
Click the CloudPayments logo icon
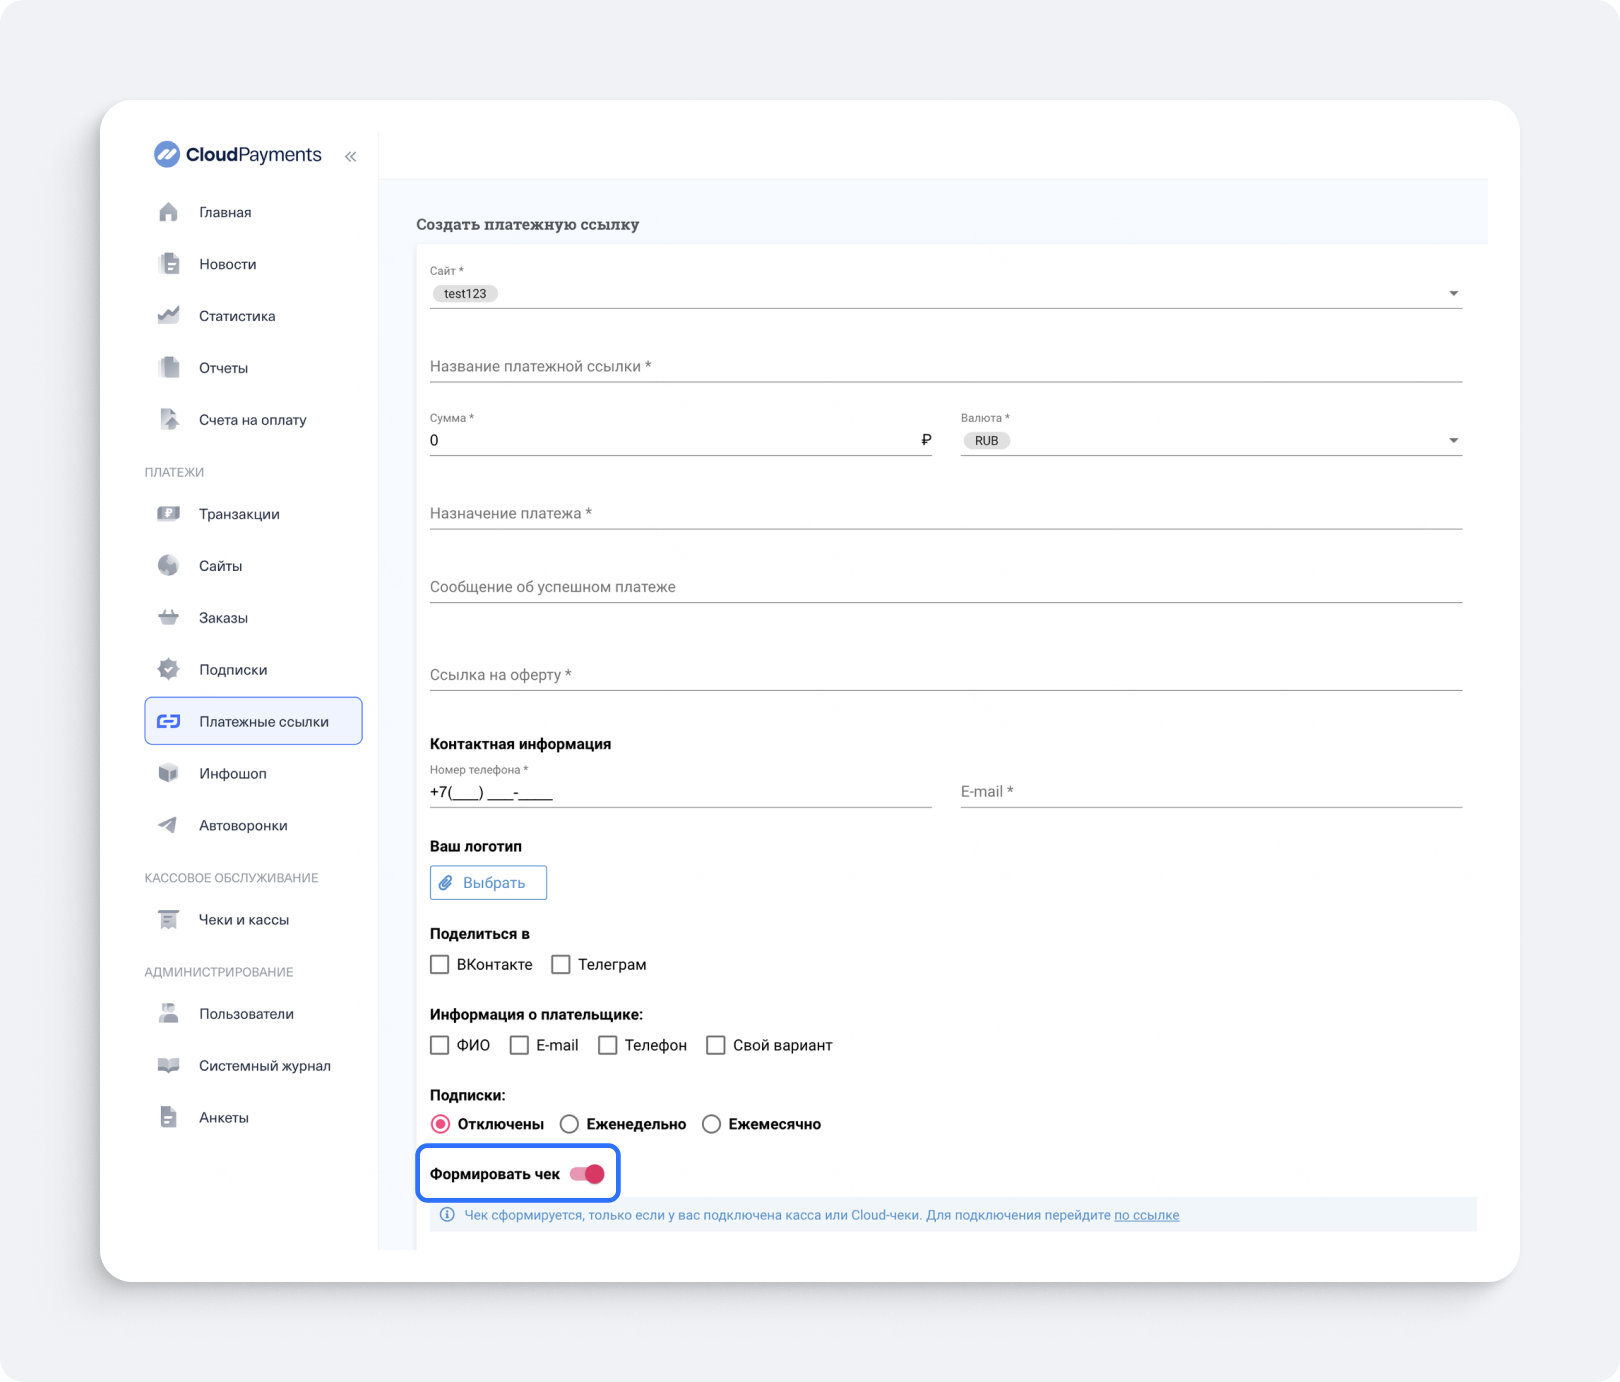click(166, 154)
